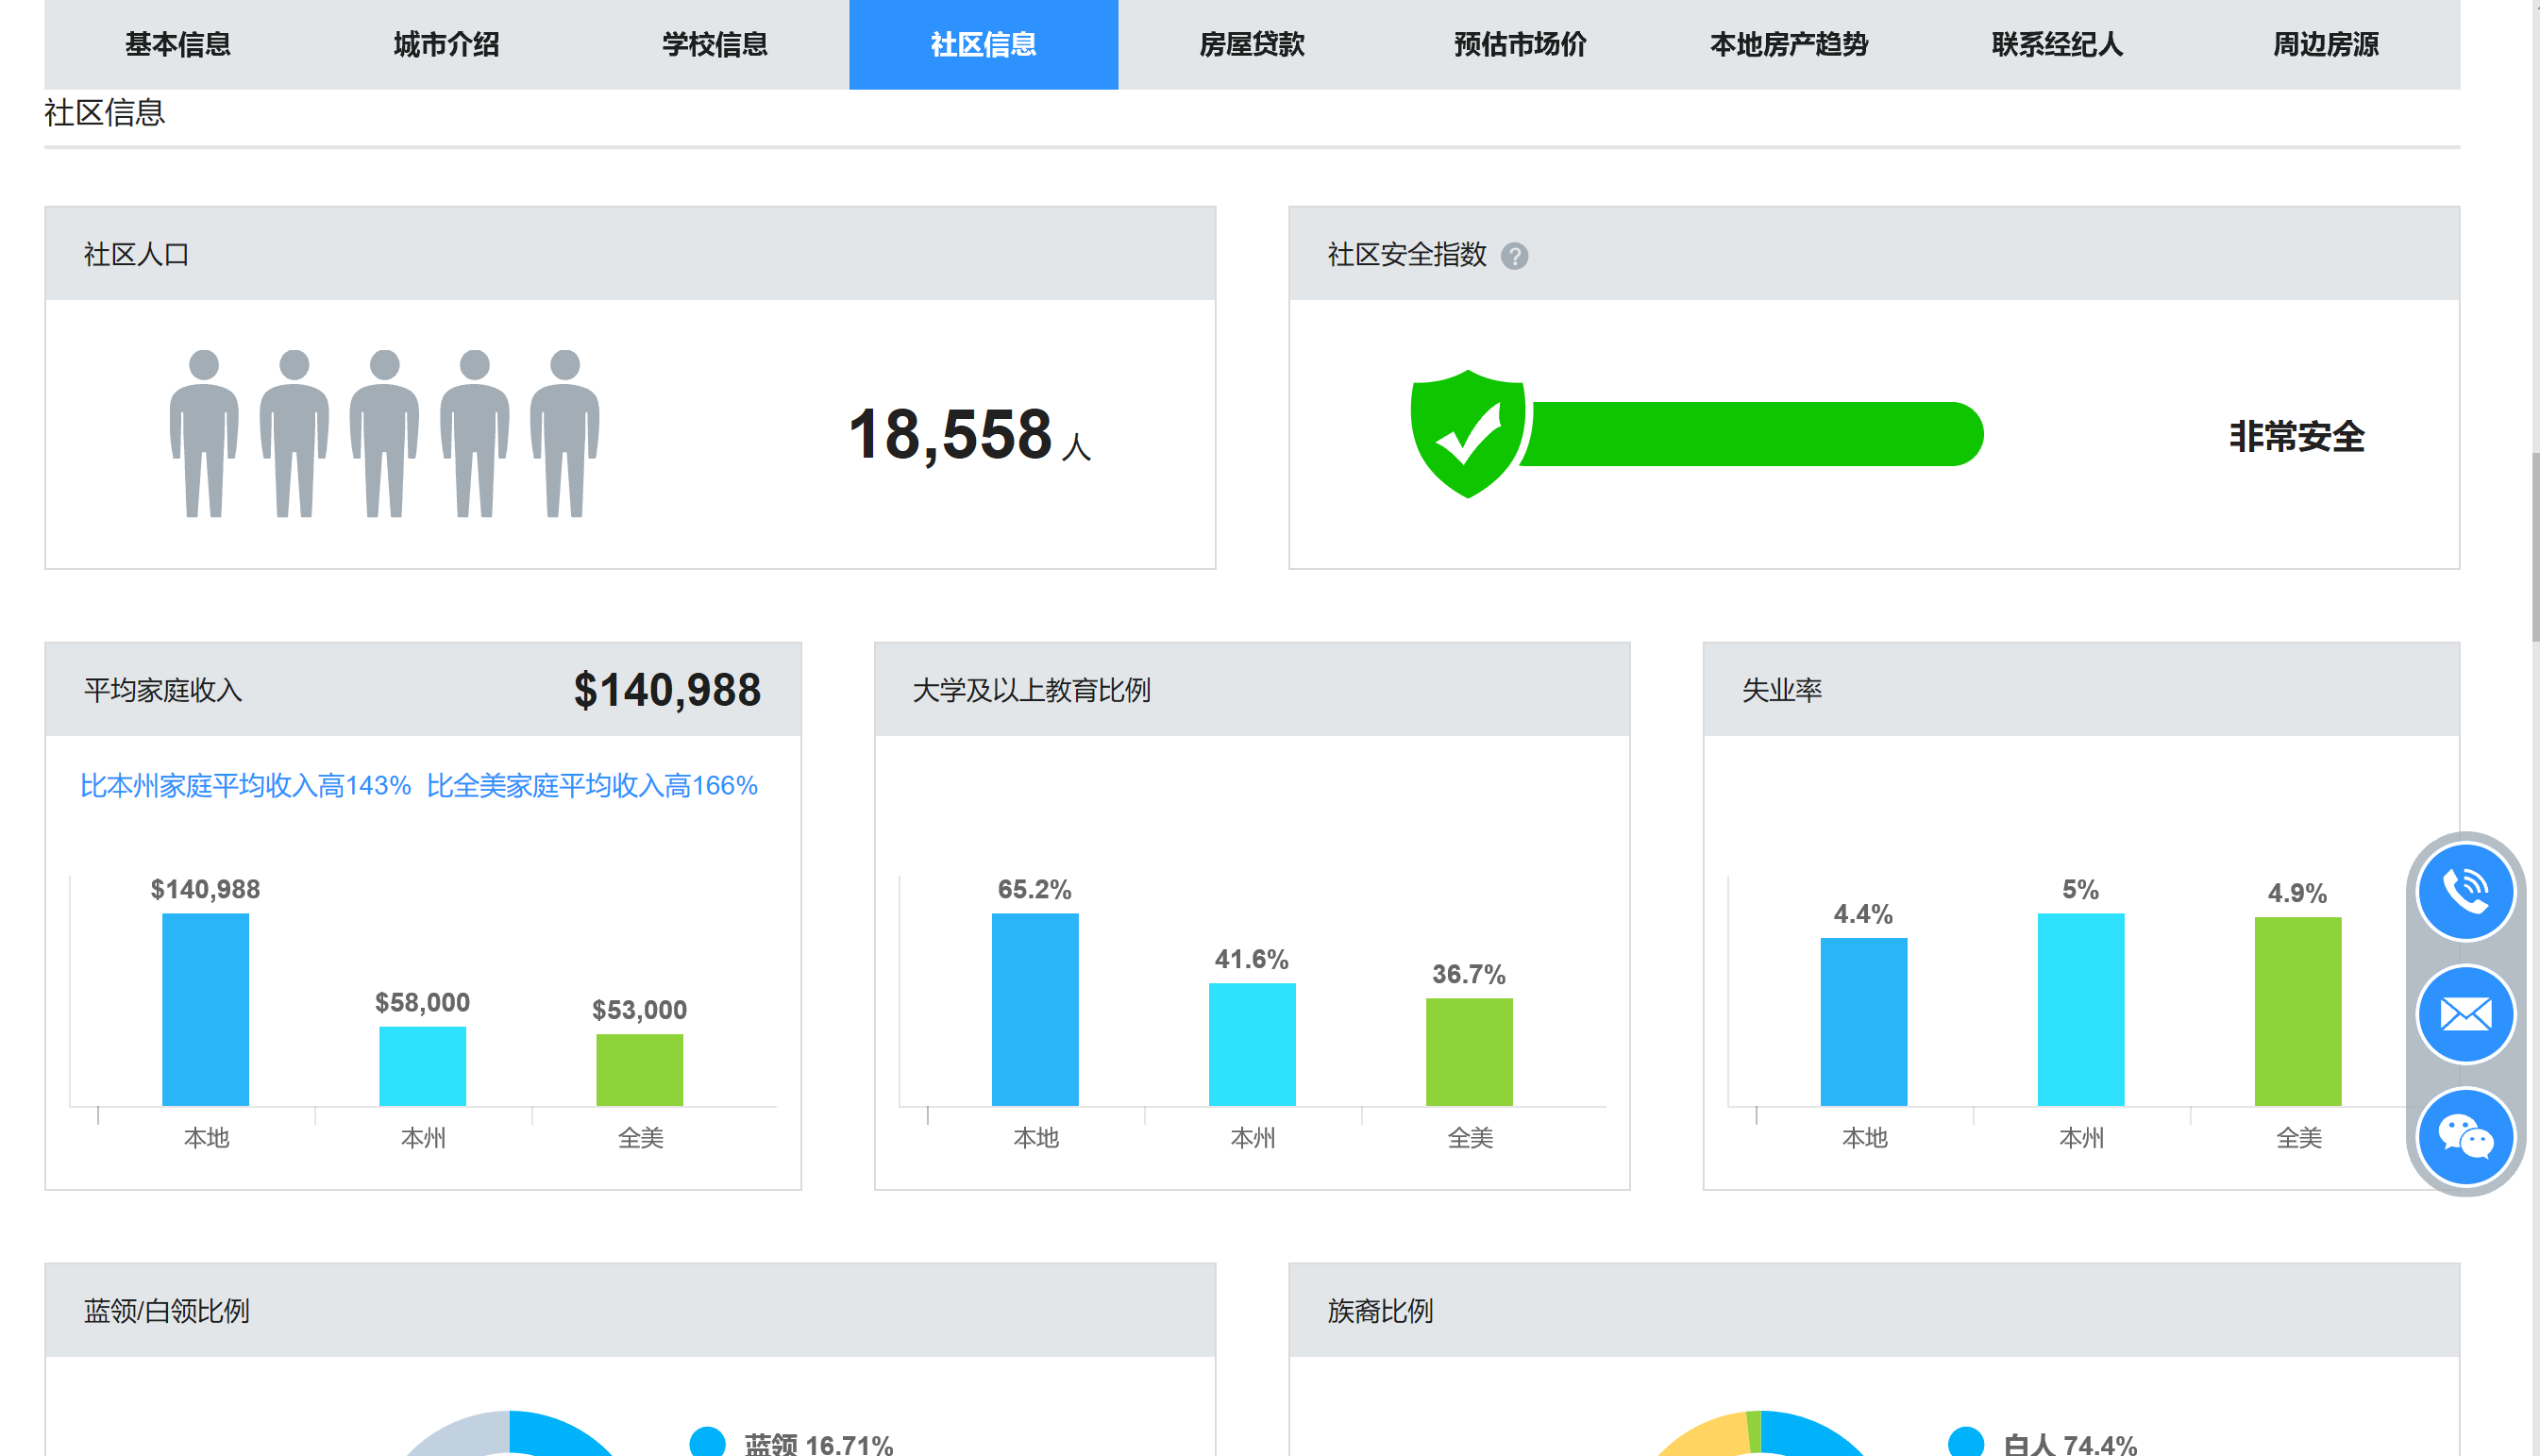Click the 本州 income bar $58,000
Image resolution: width=2540 pixels, height=1456 pixels.
422,1066
